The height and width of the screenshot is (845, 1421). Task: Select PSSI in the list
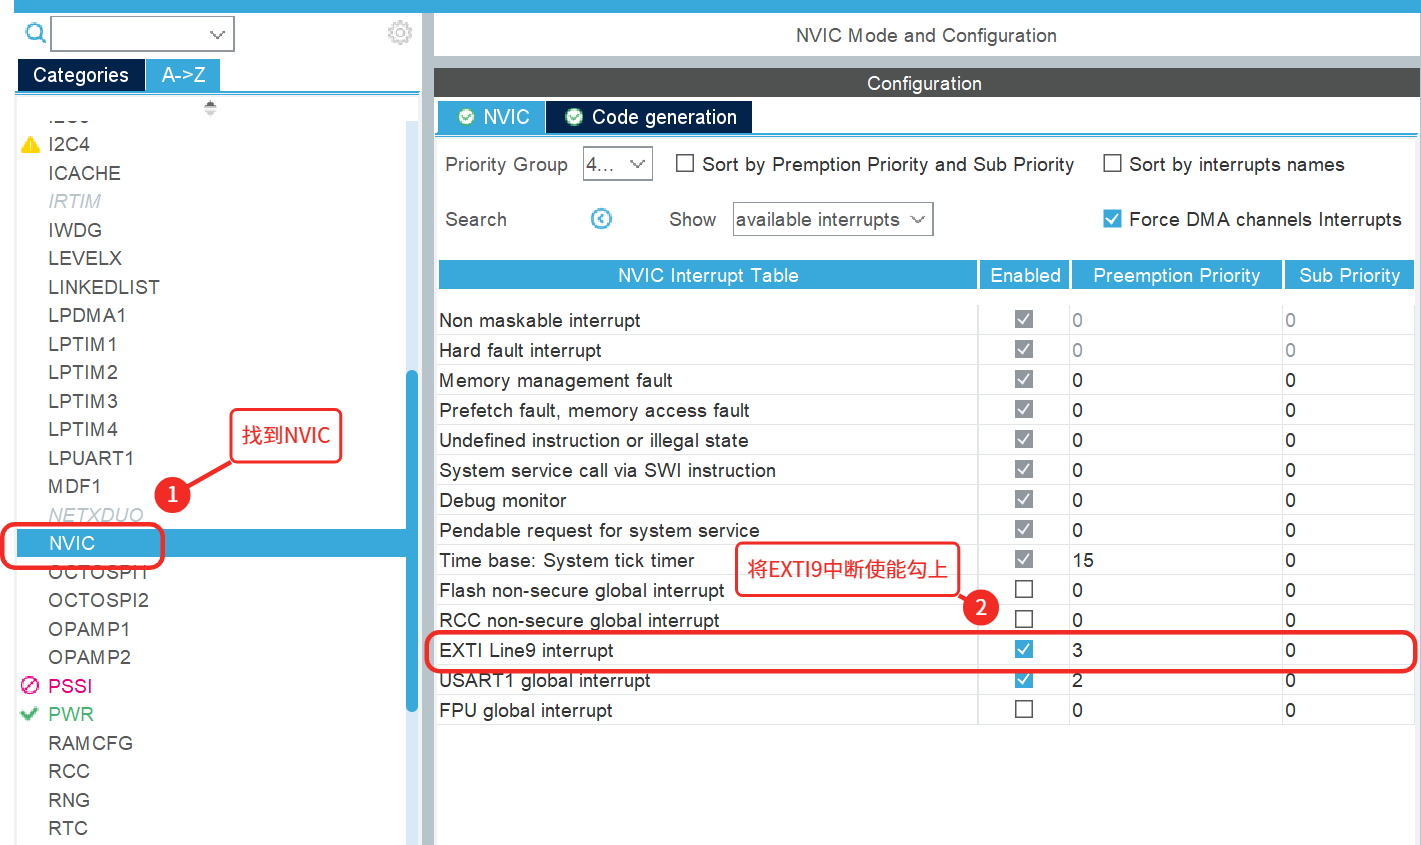click(70, 686)
